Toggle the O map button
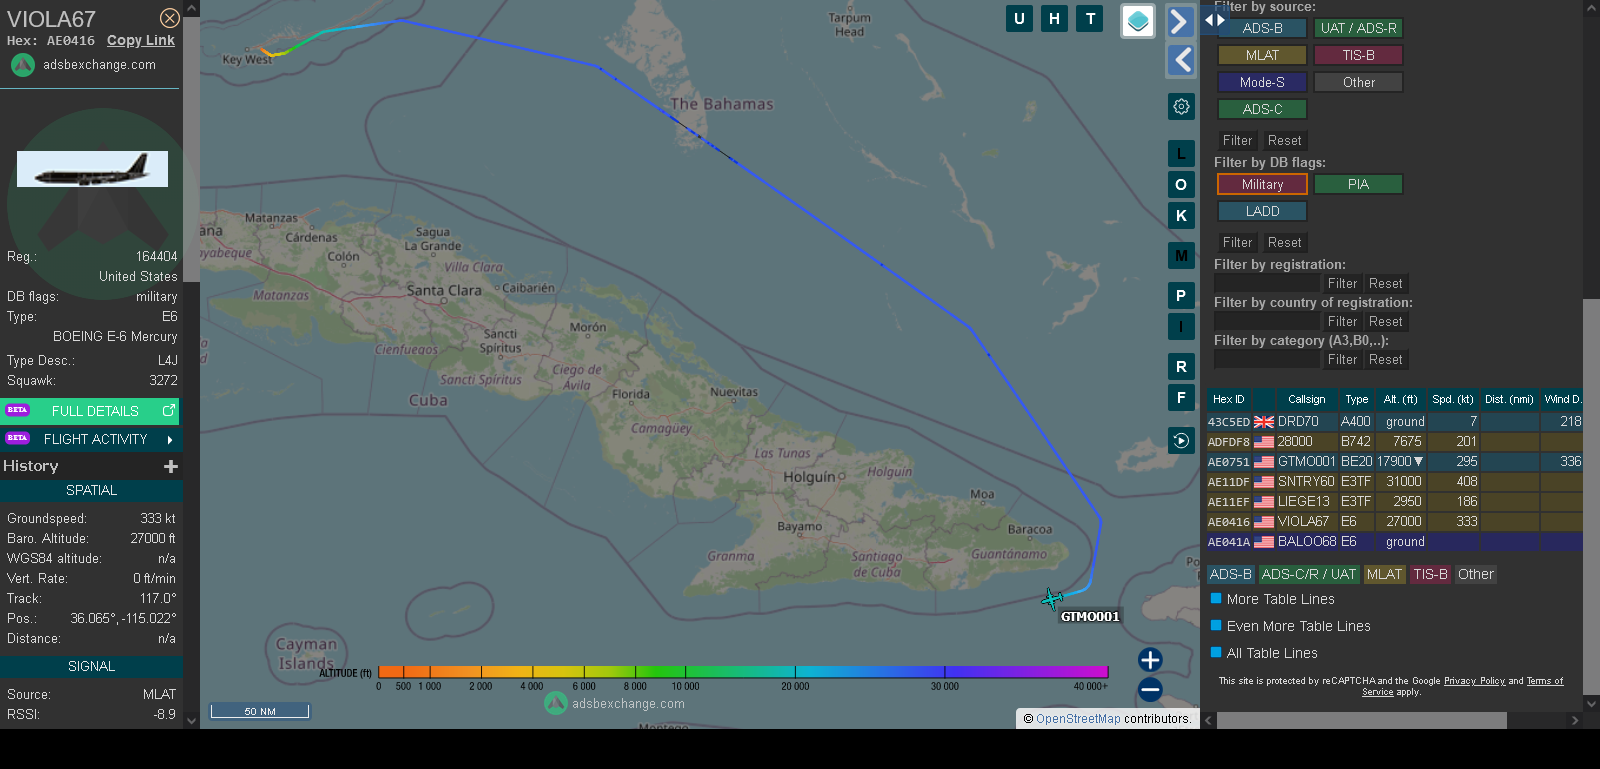 1181,185
